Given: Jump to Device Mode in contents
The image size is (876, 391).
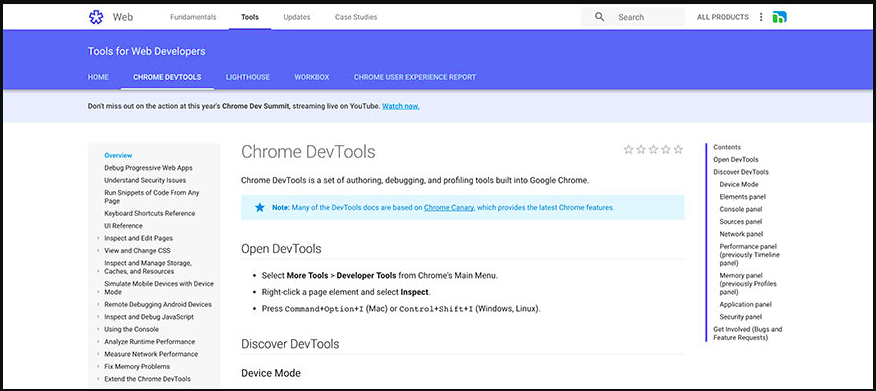Looking at the screenshot, I should (739, 184).
